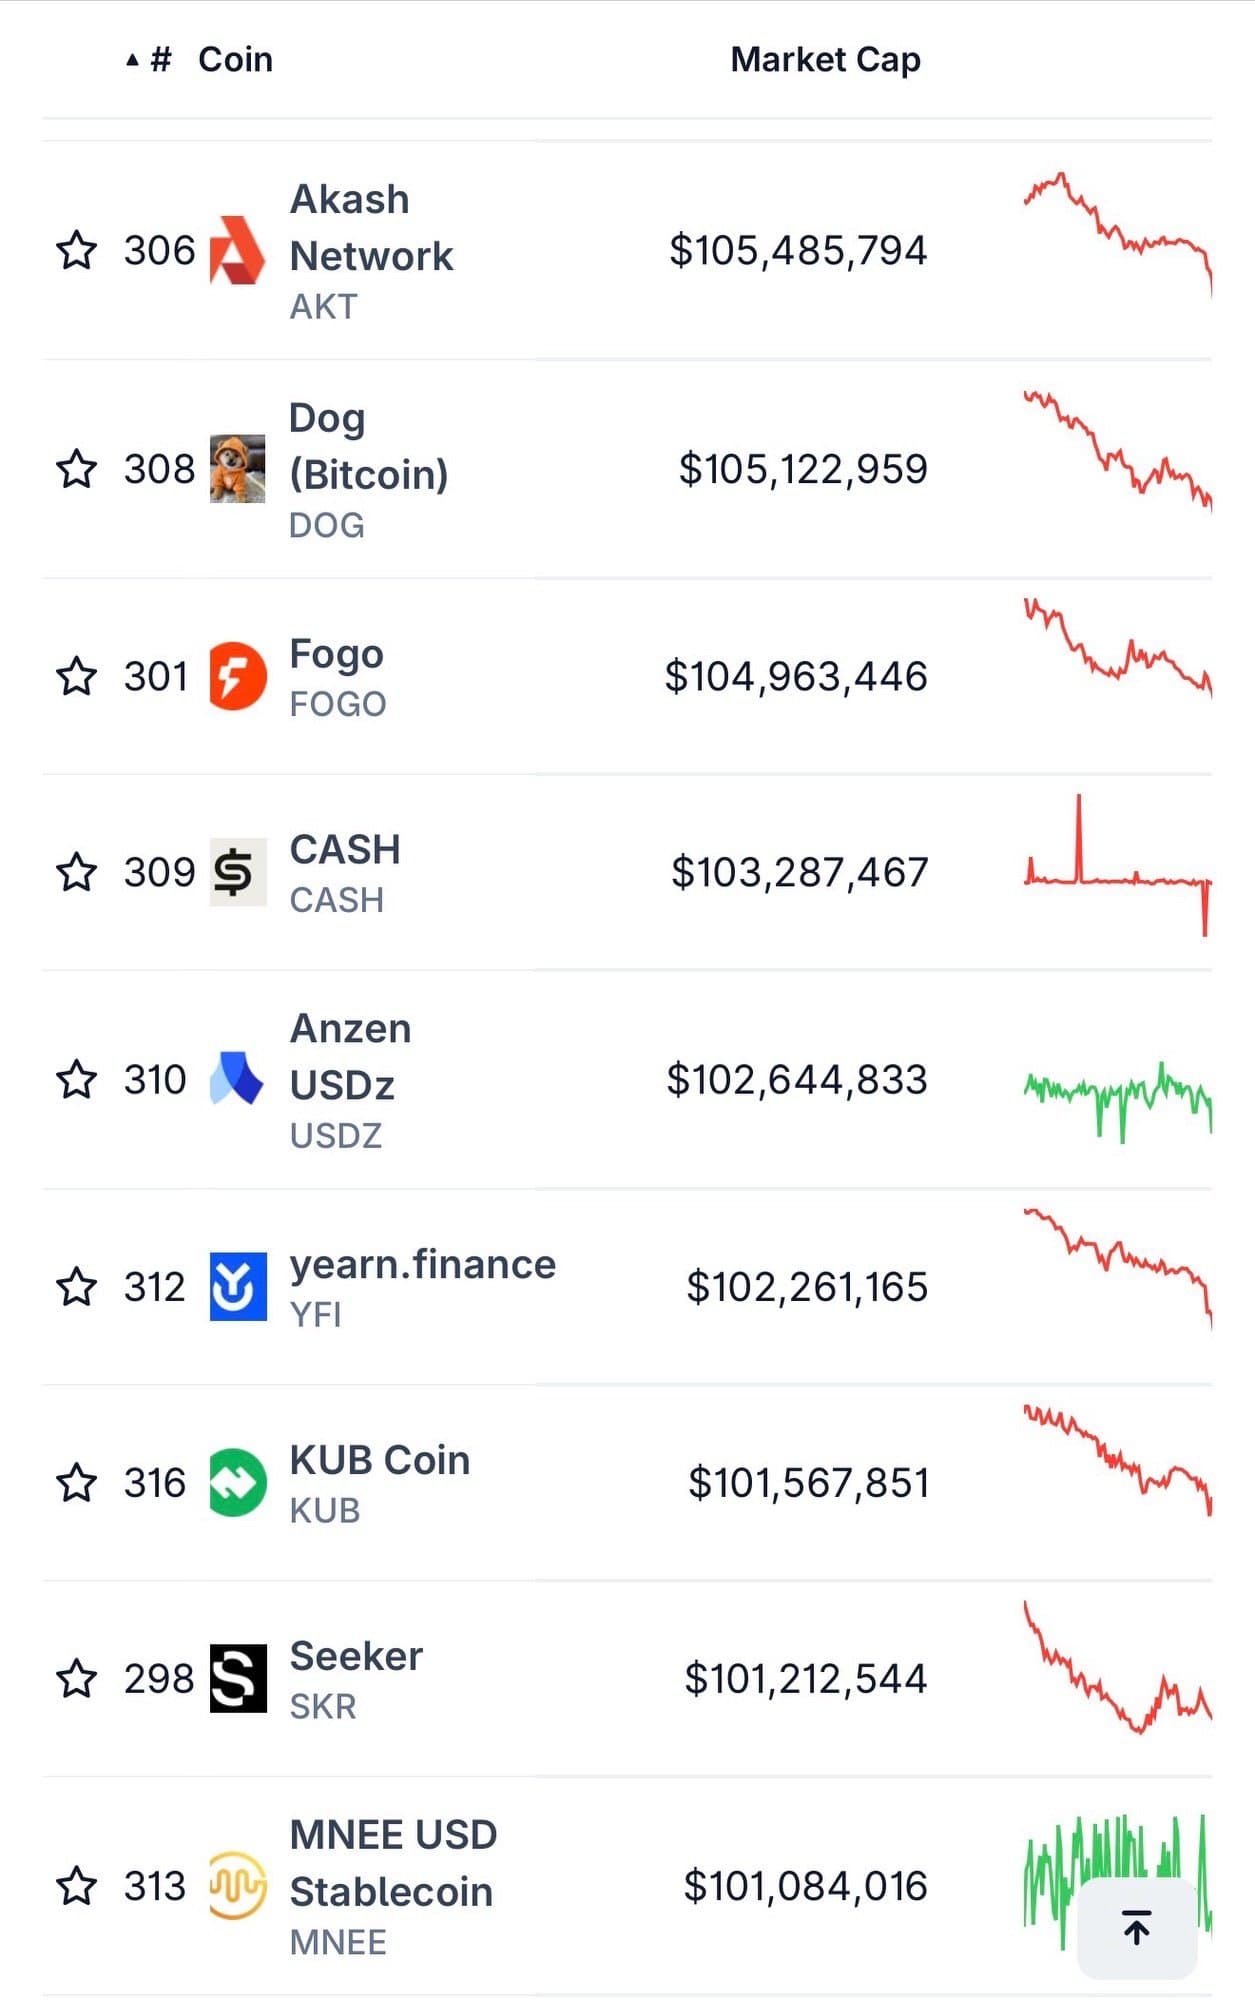Image resolution: width=1255 pixels, height=2000 pixels.
Task: Click the black Seeker SKR logo
Action: click(x=237, y=1678)
